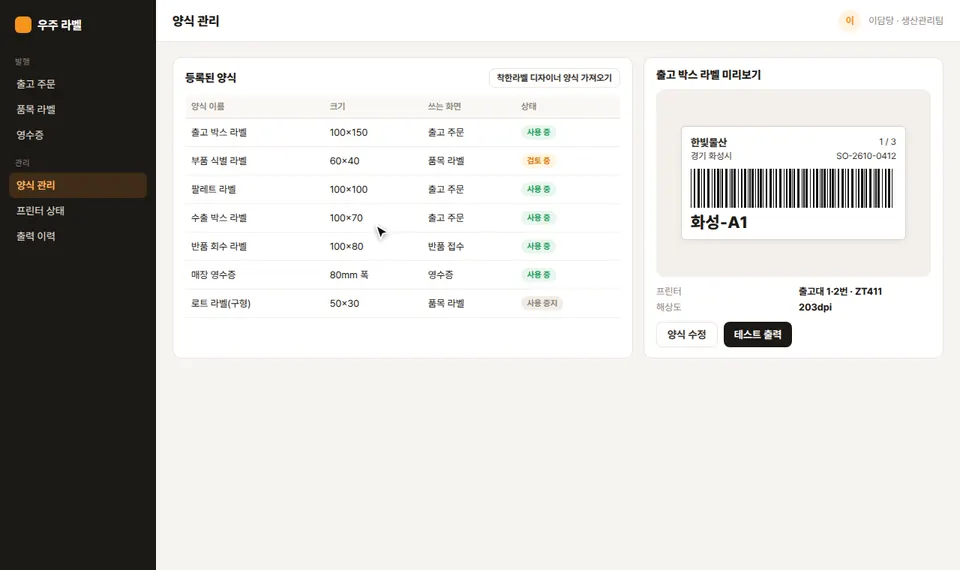Screen dimensions: 960x570
Task: Click 사용 중 badge of 매장 영수증
Action: [539, 275]
